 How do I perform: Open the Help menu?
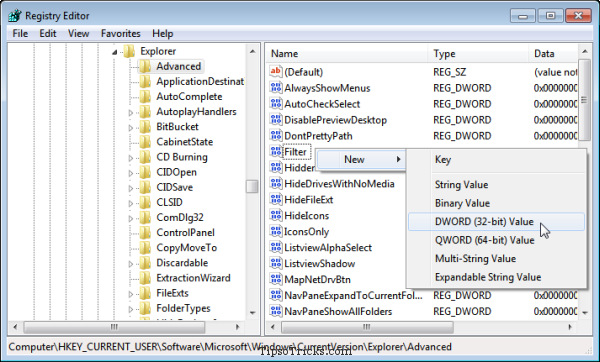click(x=163, y=33)
